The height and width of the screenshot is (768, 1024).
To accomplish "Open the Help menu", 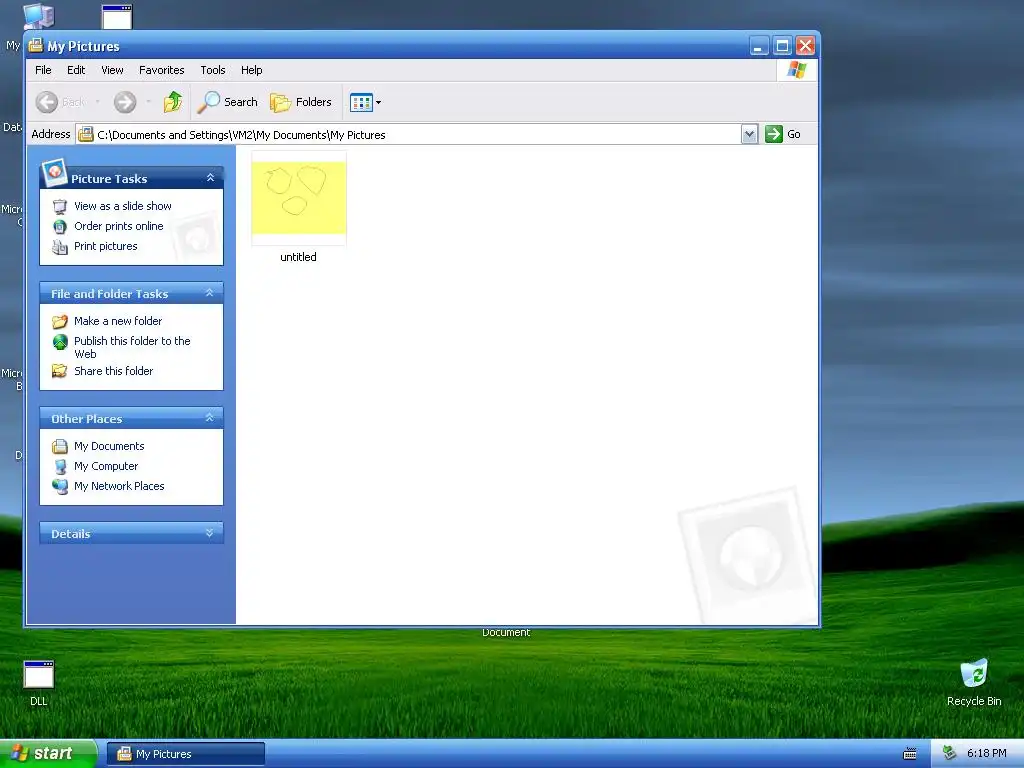I will (251, 70).
